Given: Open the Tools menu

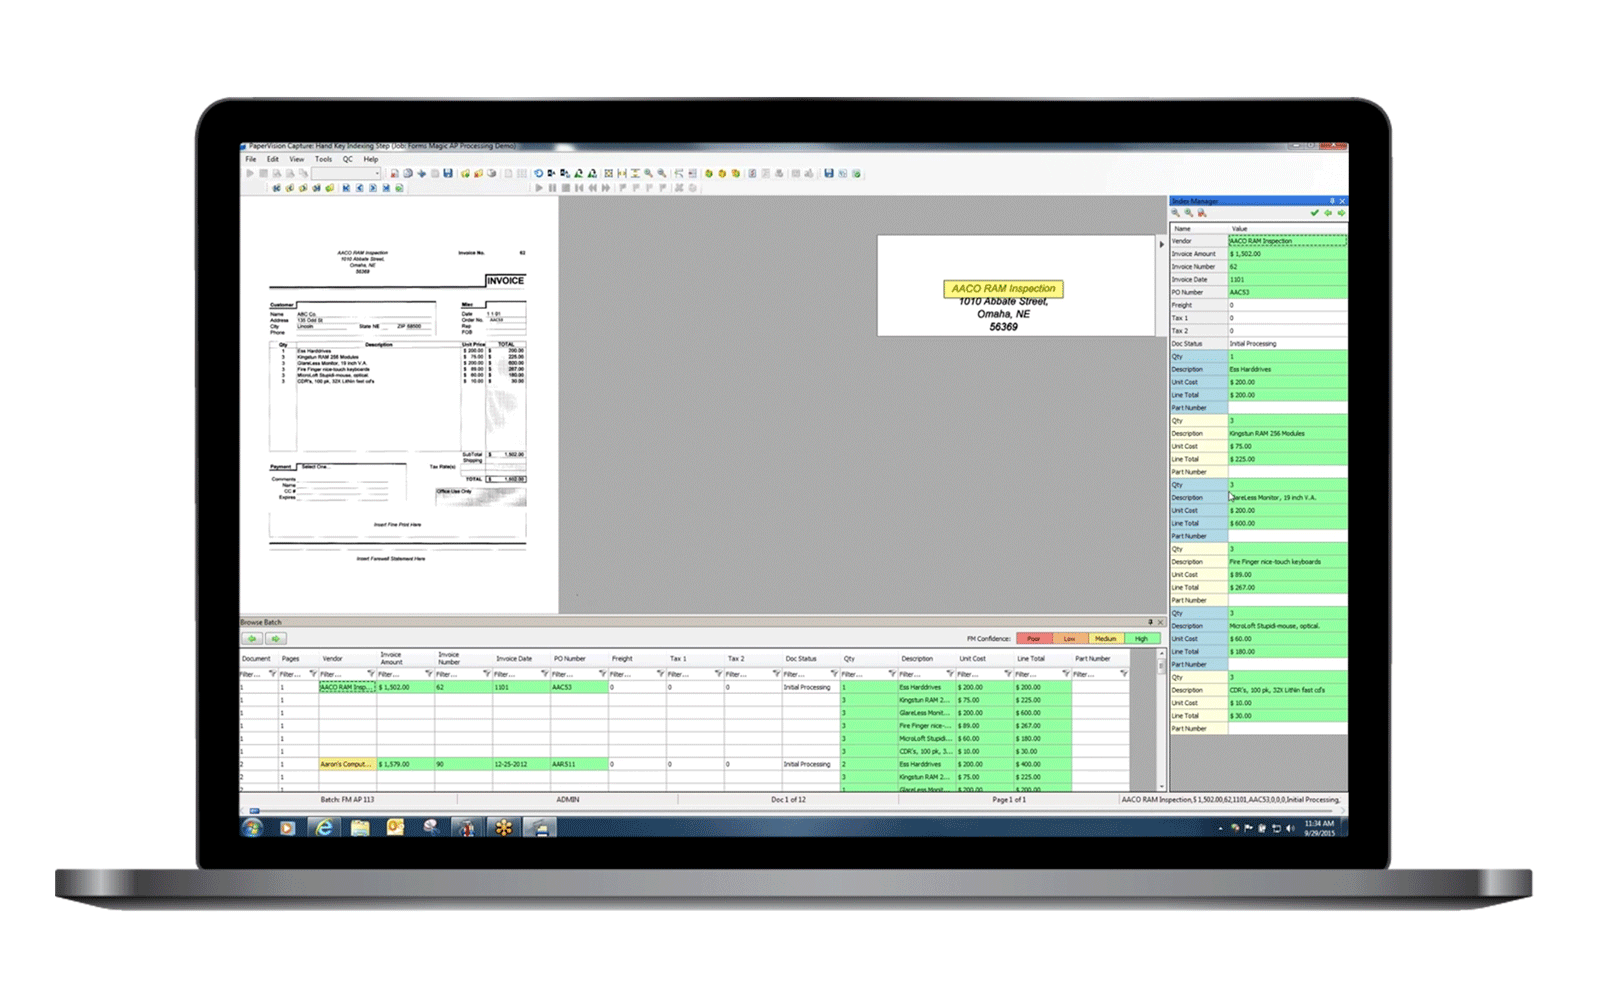Looking at the screenshot, I should point(323,159).
